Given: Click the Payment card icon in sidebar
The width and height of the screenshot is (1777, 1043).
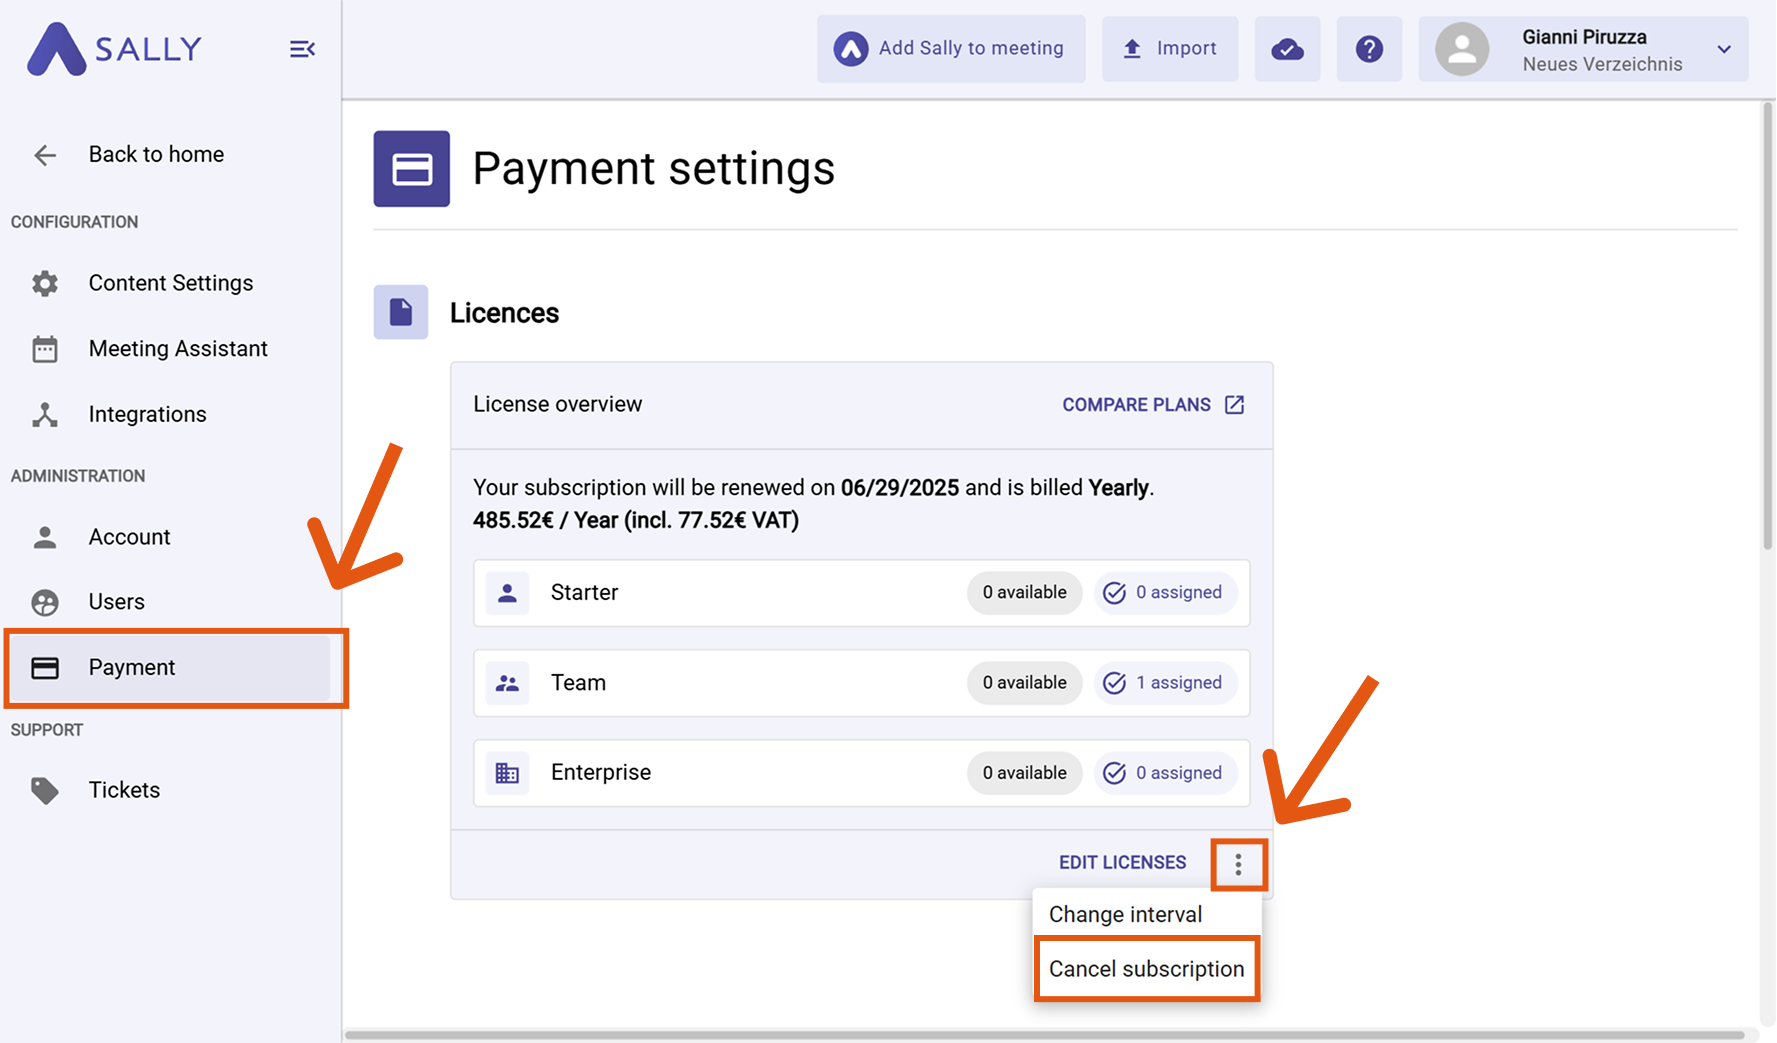Looking at the screenshot, I should click(x=45, y=668).
